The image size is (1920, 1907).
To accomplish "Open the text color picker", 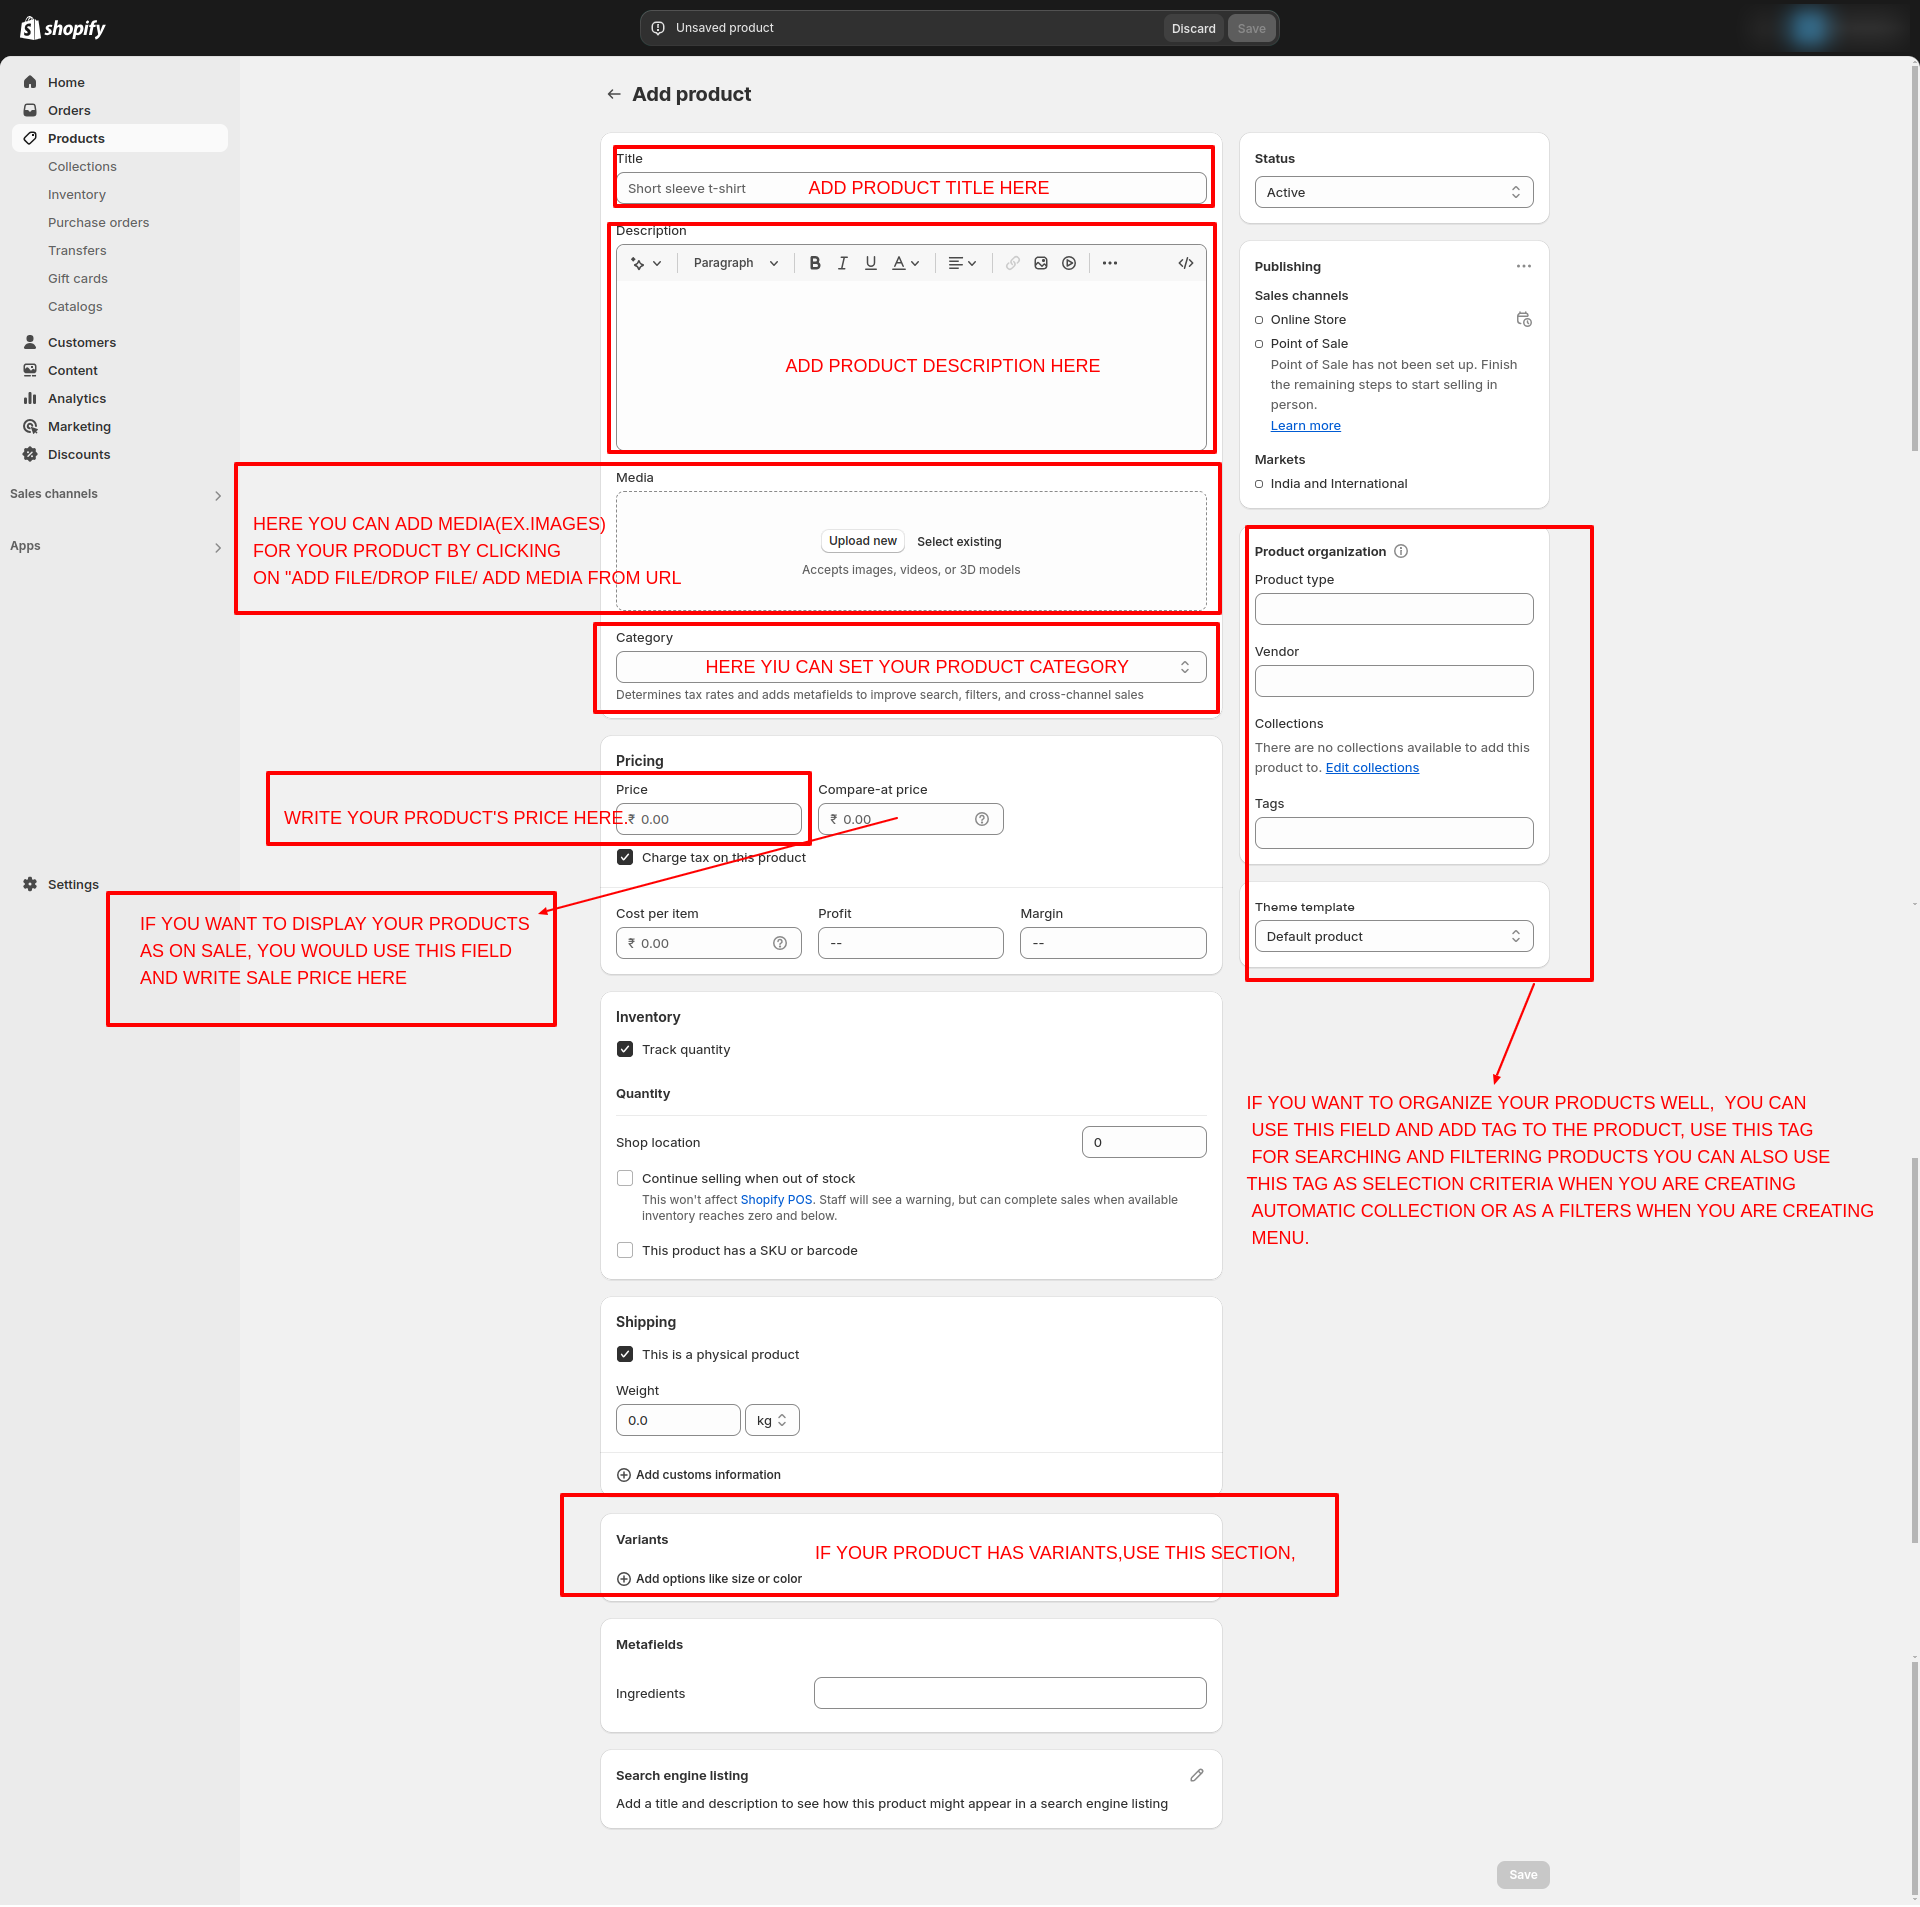I will [x=906, y=263].
